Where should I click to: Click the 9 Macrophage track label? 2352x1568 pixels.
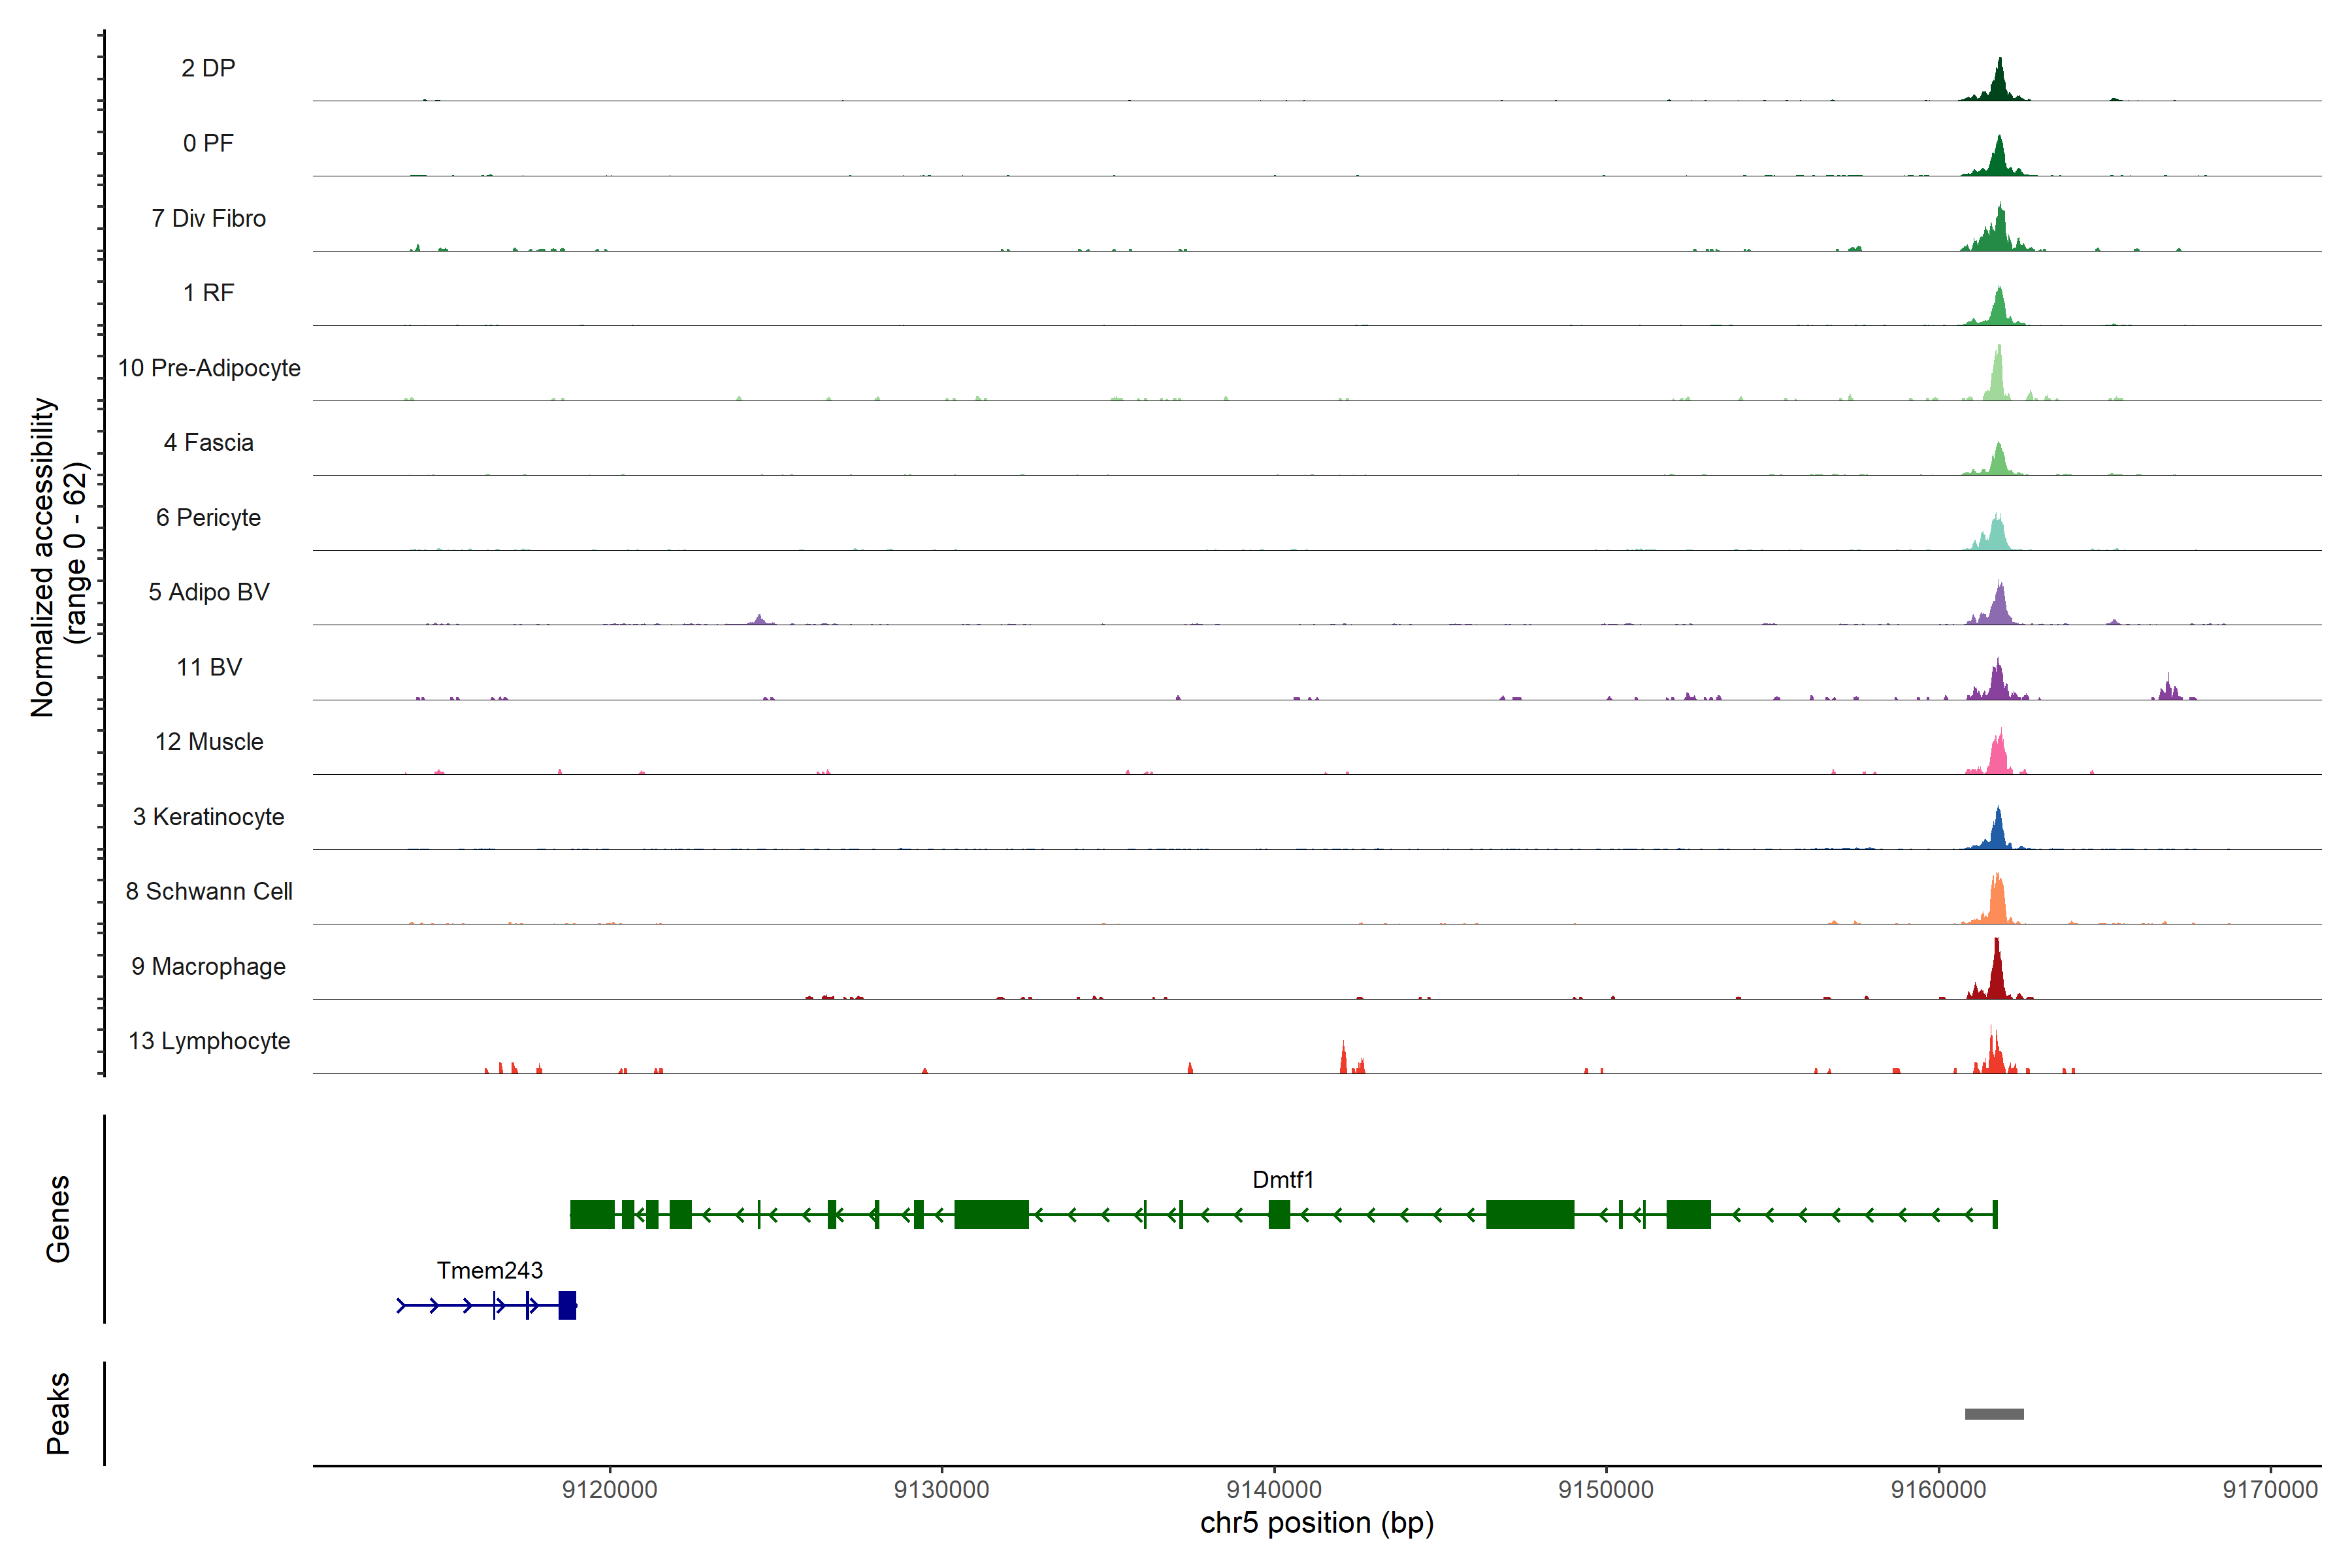click(208, 966)
